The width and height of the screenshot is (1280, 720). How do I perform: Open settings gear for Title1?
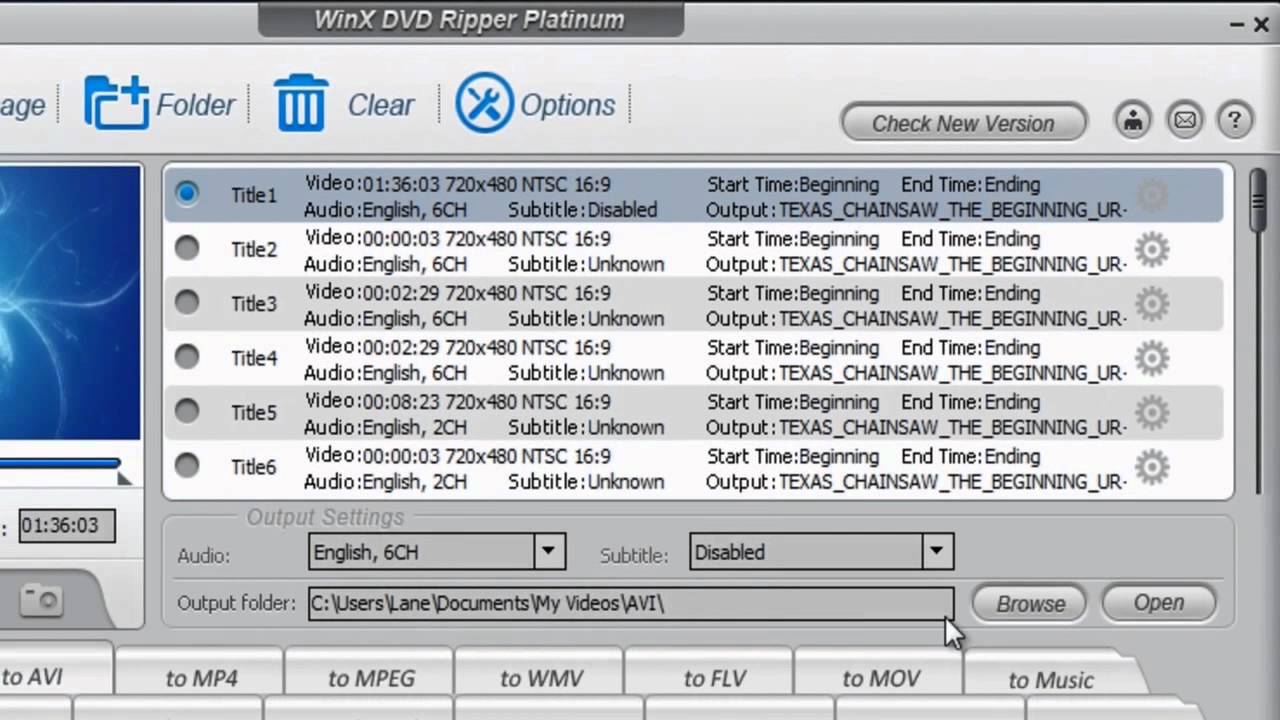(1152, 195)
